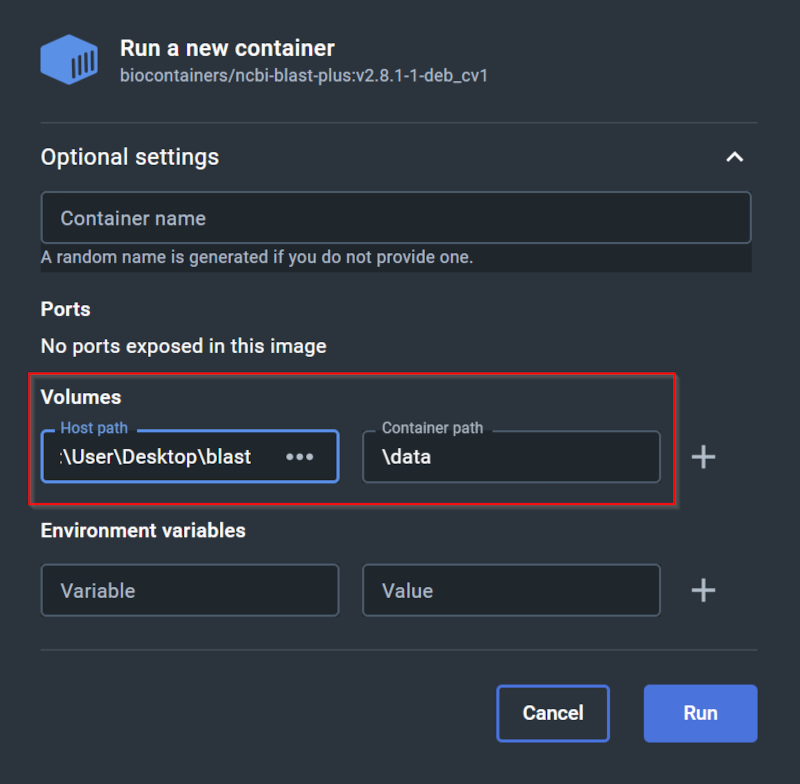Click the Environment variables section label
800x784 pixels.
click(143, 530)
